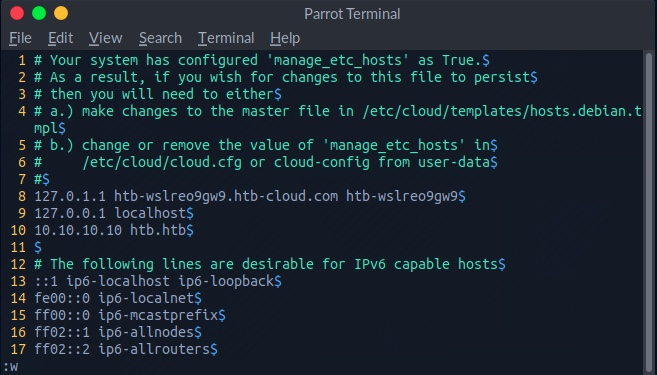
Task: Place cursor on 10.10.10.10 htb.htb line
Action: click(x=114, y=230)
